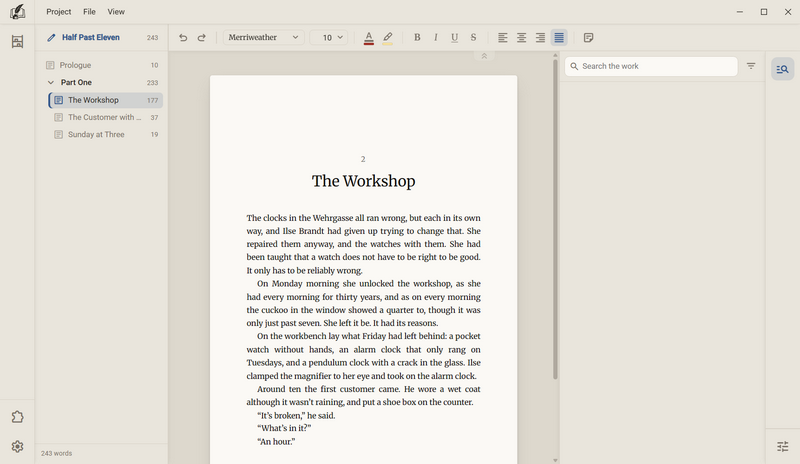This screenshot has height=464, width=800.
Task: Toggle the search panel icon
Action: click(783, 69)
